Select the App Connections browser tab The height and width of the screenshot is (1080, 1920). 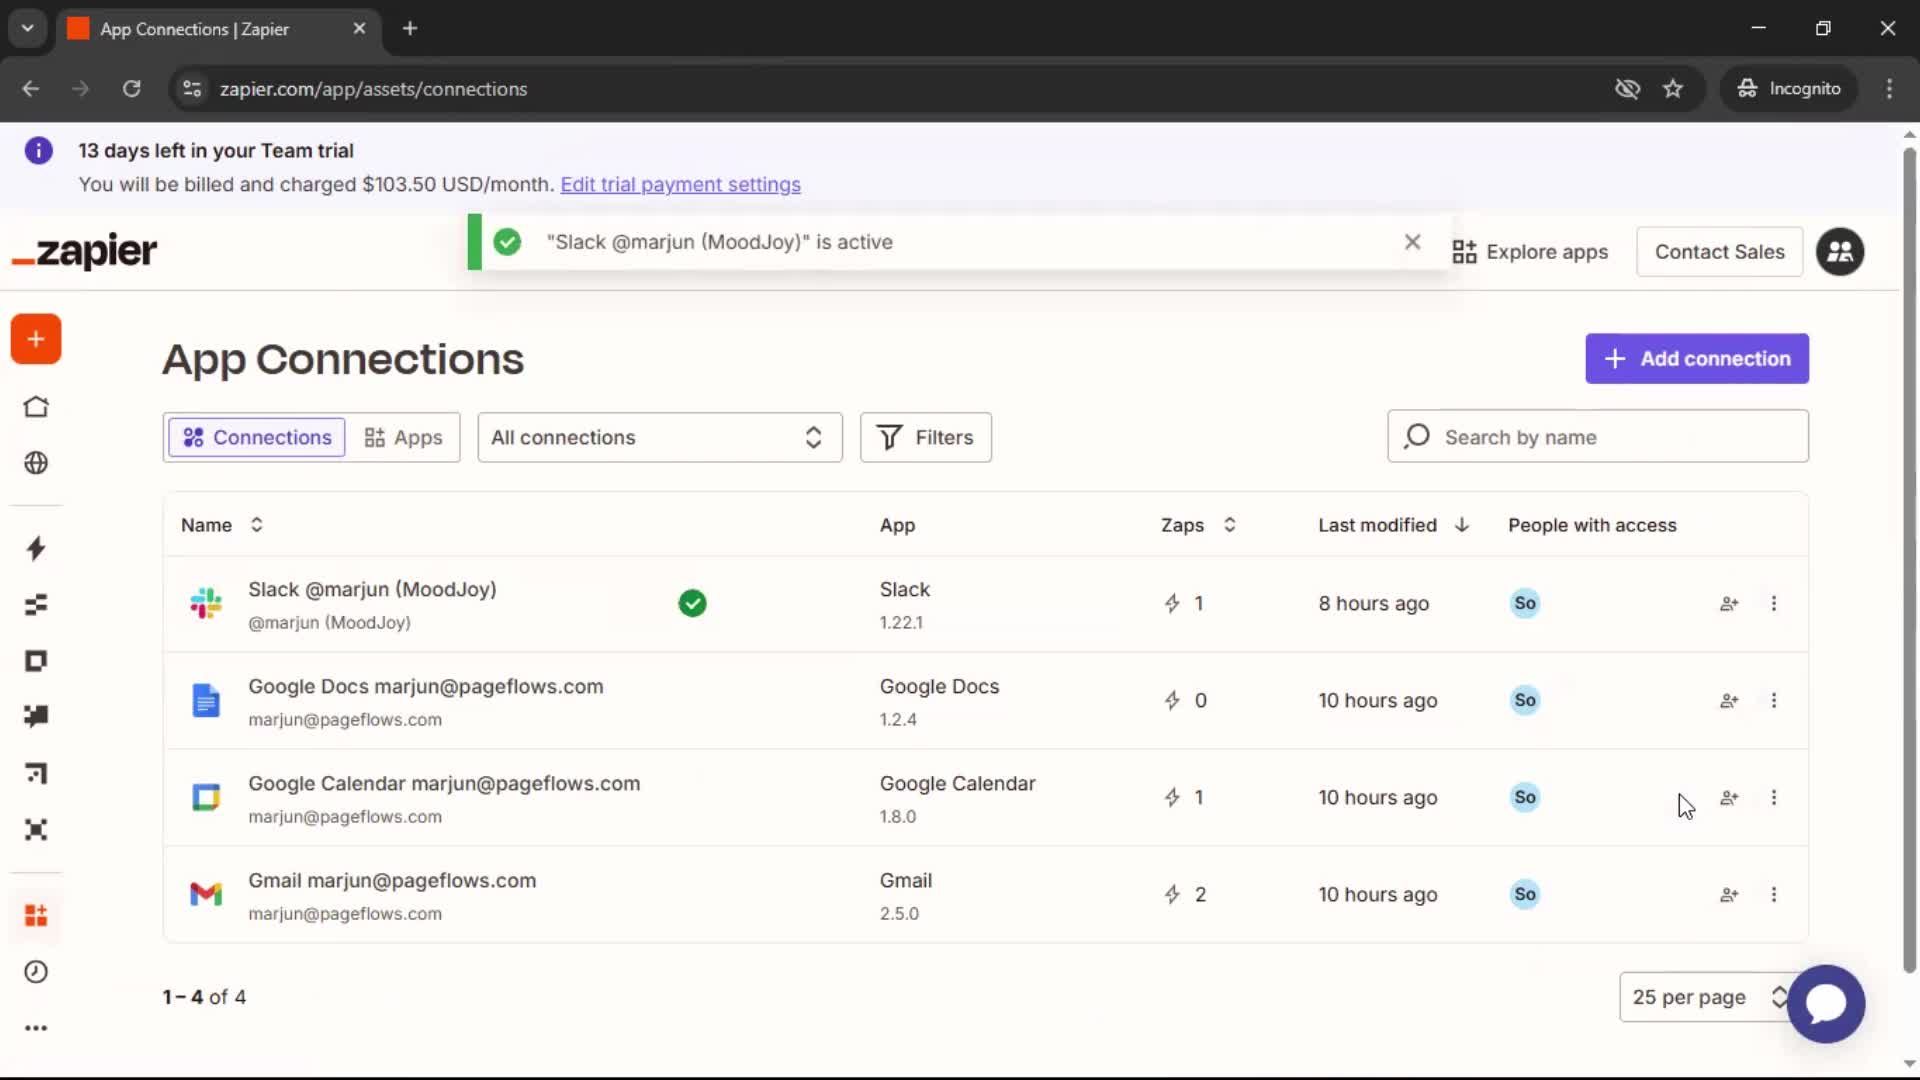pos(218,29)
